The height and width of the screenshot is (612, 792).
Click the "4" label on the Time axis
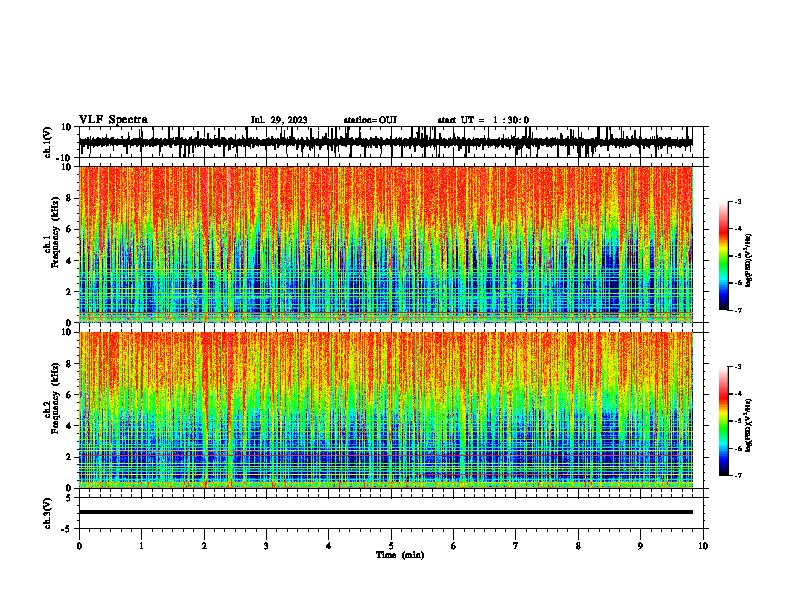(x=329, y=546)
